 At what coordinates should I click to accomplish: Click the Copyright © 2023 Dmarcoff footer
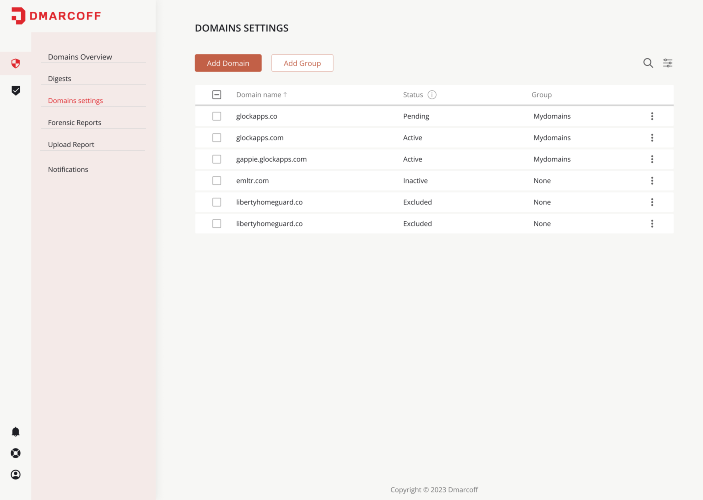pyautogui.click(x=434, y=490)
